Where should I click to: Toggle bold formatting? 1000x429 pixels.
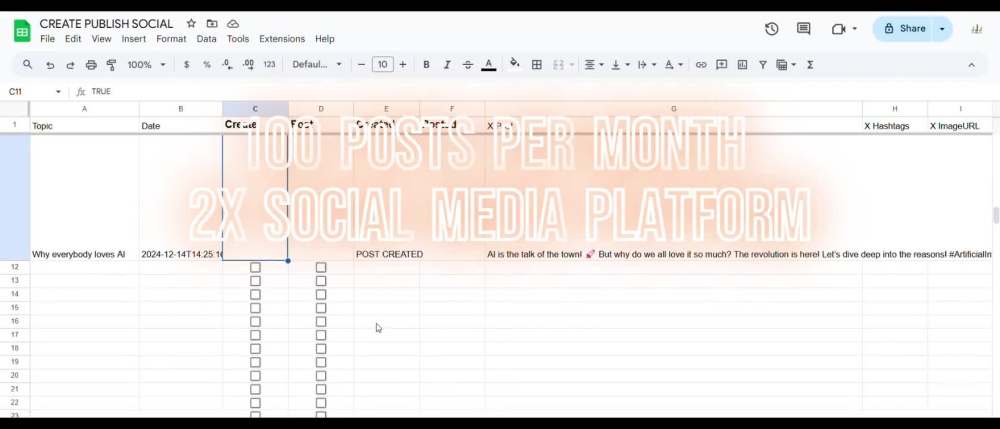(426, 64)
